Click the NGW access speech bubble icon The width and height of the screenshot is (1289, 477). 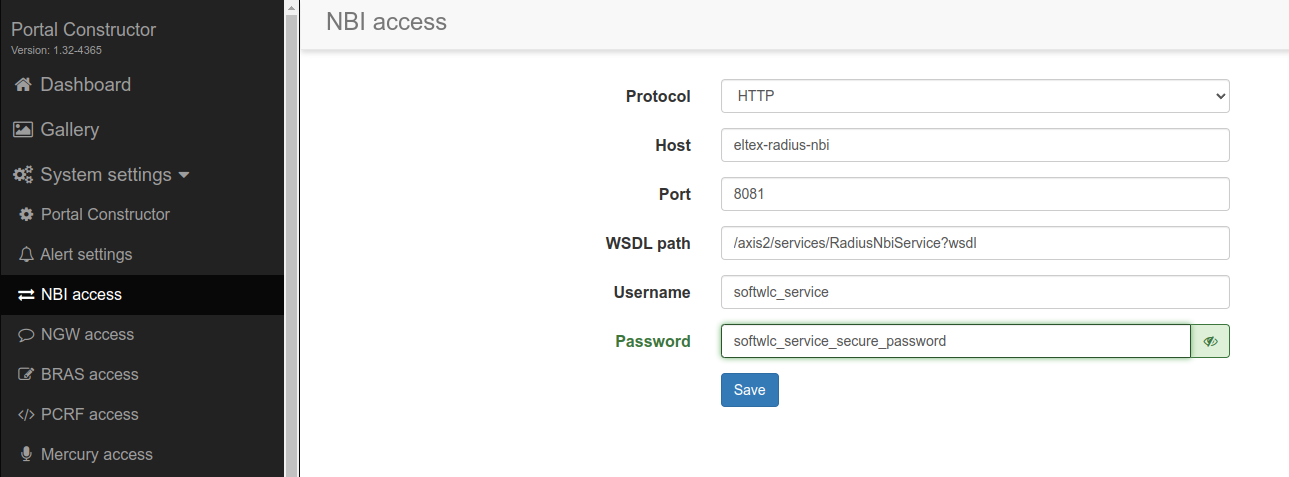(26, 335)
